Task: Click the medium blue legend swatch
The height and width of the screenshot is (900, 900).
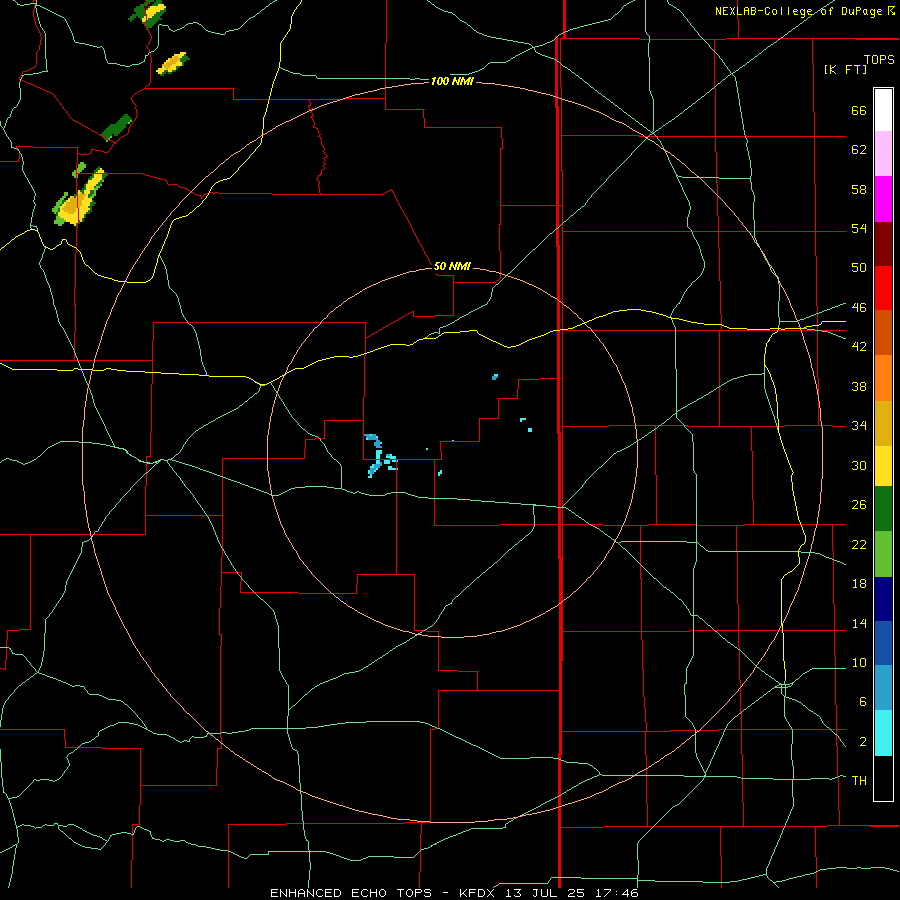Action: (x=883, y=643)
